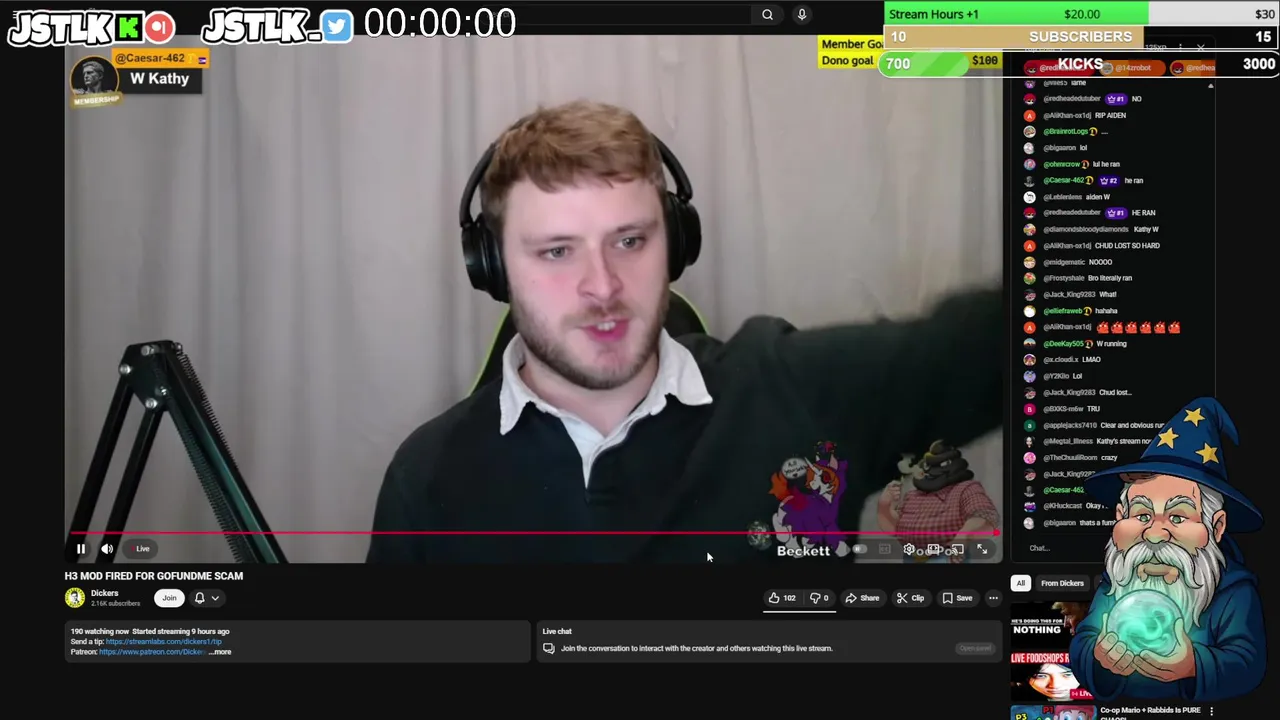Pause the live video
The height and width of the screenshot is (720, 1280).
[81, 549]
